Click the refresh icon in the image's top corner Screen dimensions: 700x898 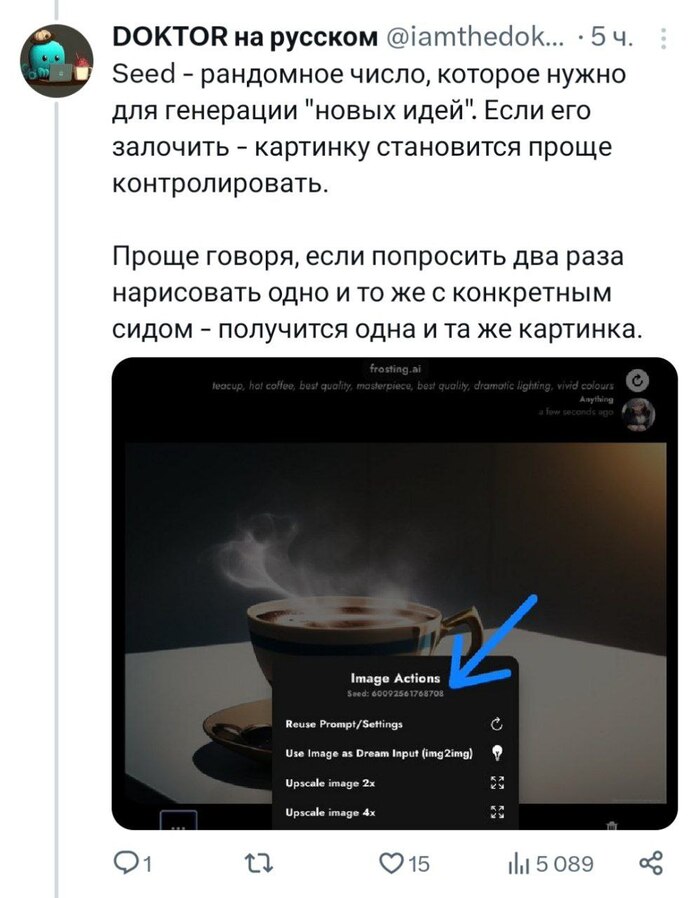pyautogui.click(x=638, y=380)
